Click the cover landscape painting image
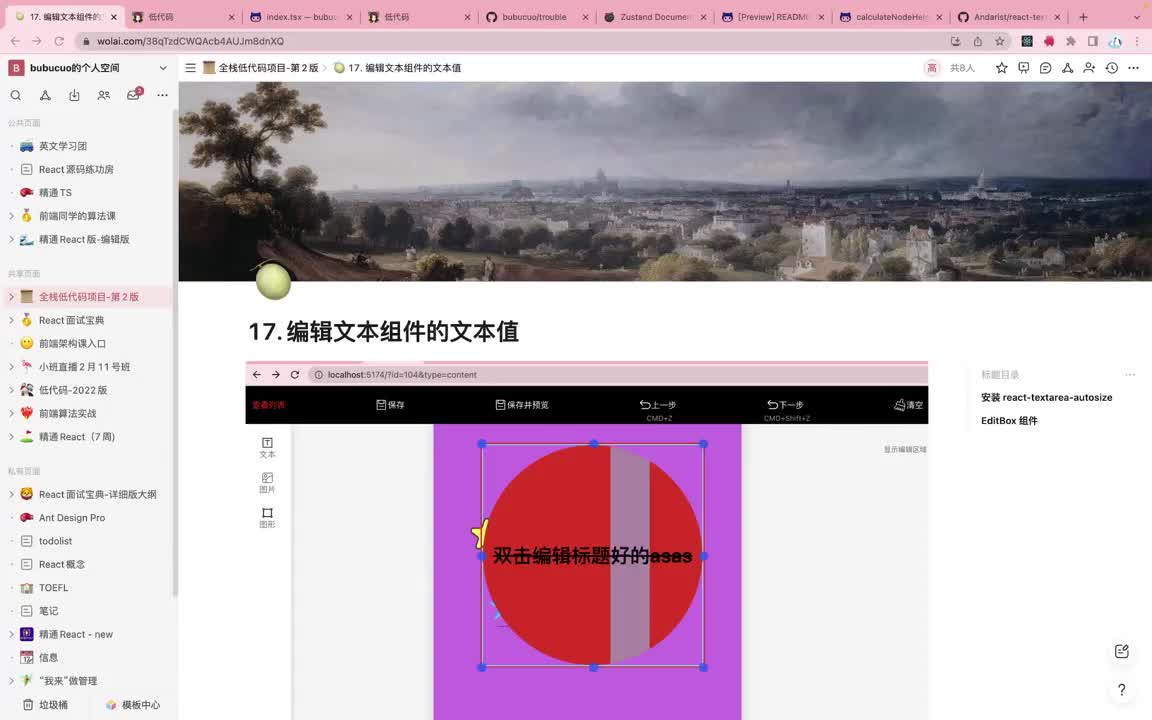Screen dimensions: 1152x720 click(665, 181)
